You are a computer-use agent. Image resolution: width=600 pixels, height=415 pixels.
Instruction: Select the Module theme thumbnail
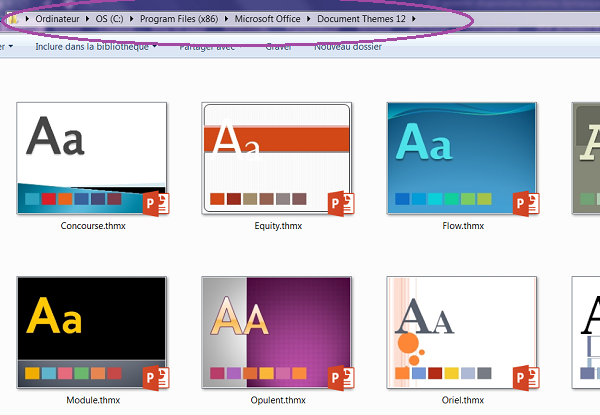coord(92,332)
